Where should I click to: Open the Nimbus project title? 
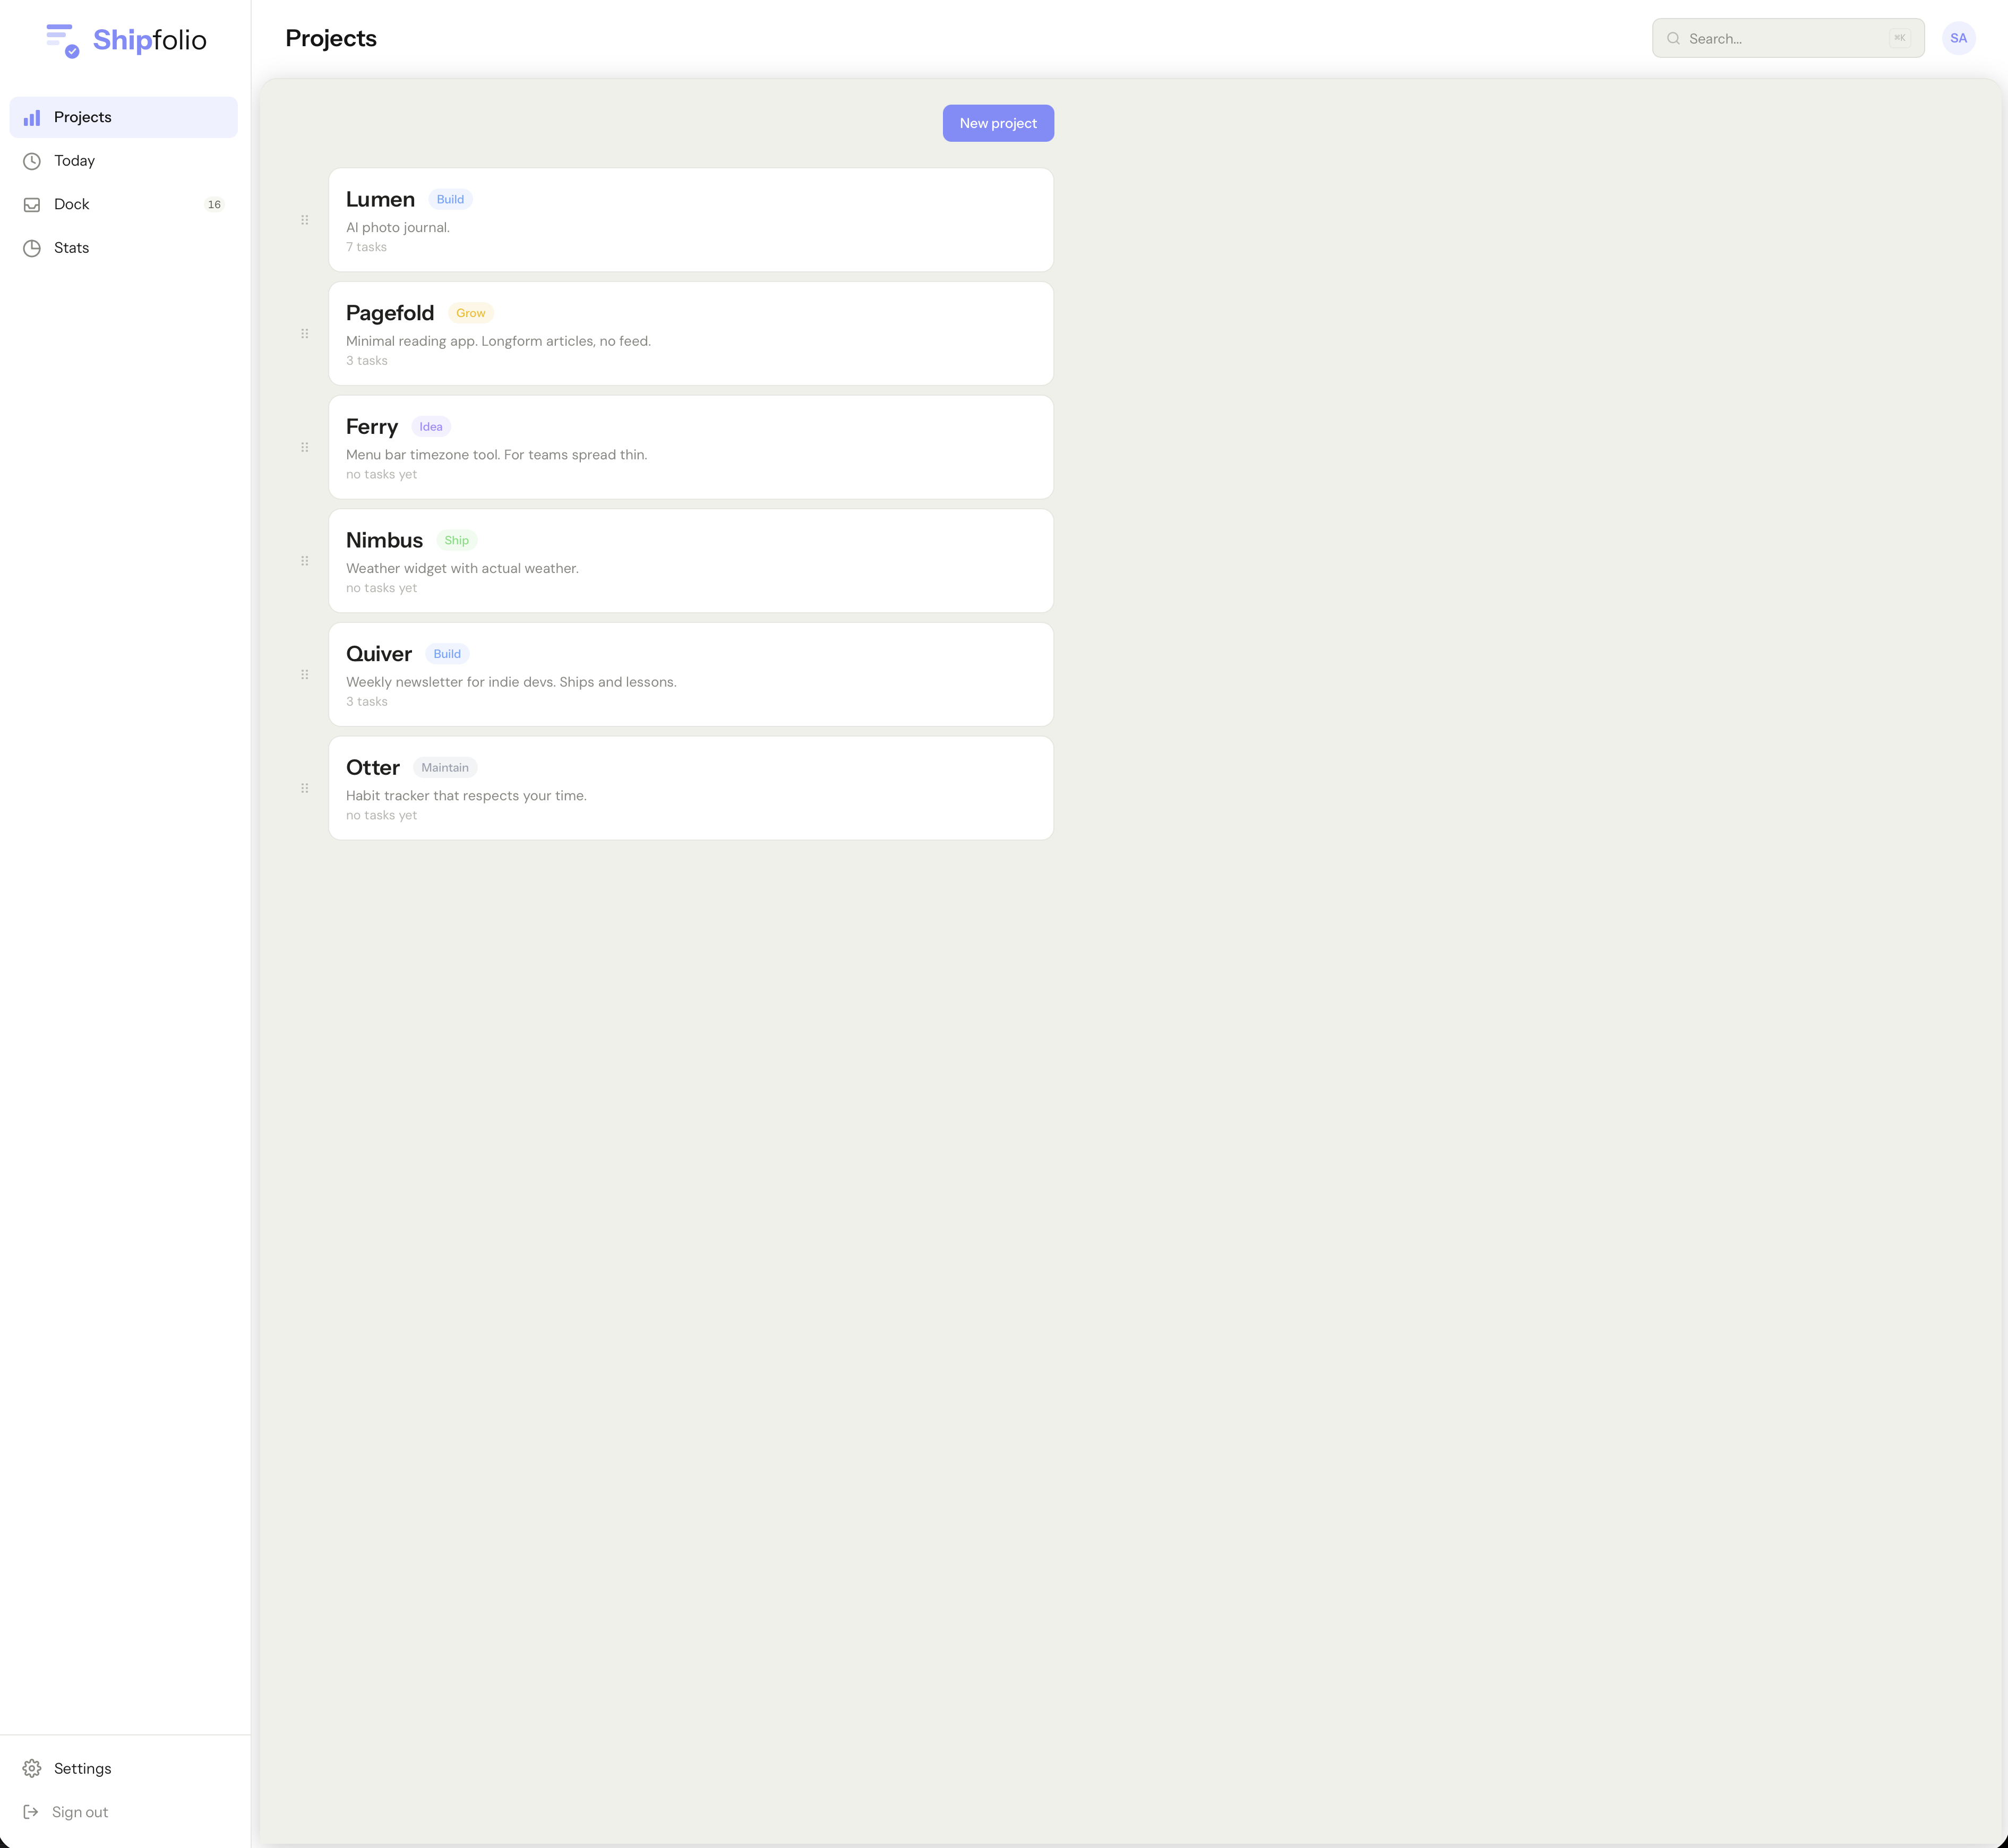[x=384, y=540]
